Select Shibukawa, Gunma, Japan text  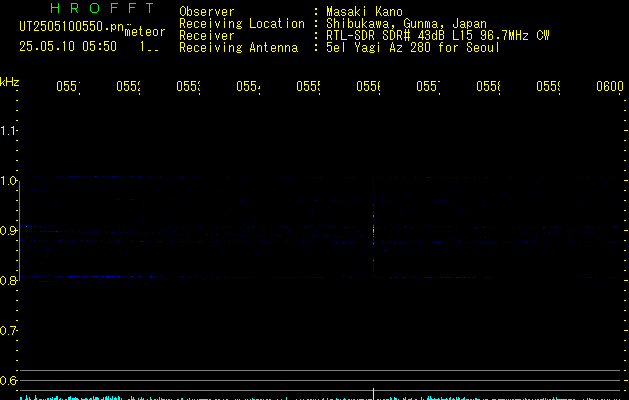tap(406, 24)
